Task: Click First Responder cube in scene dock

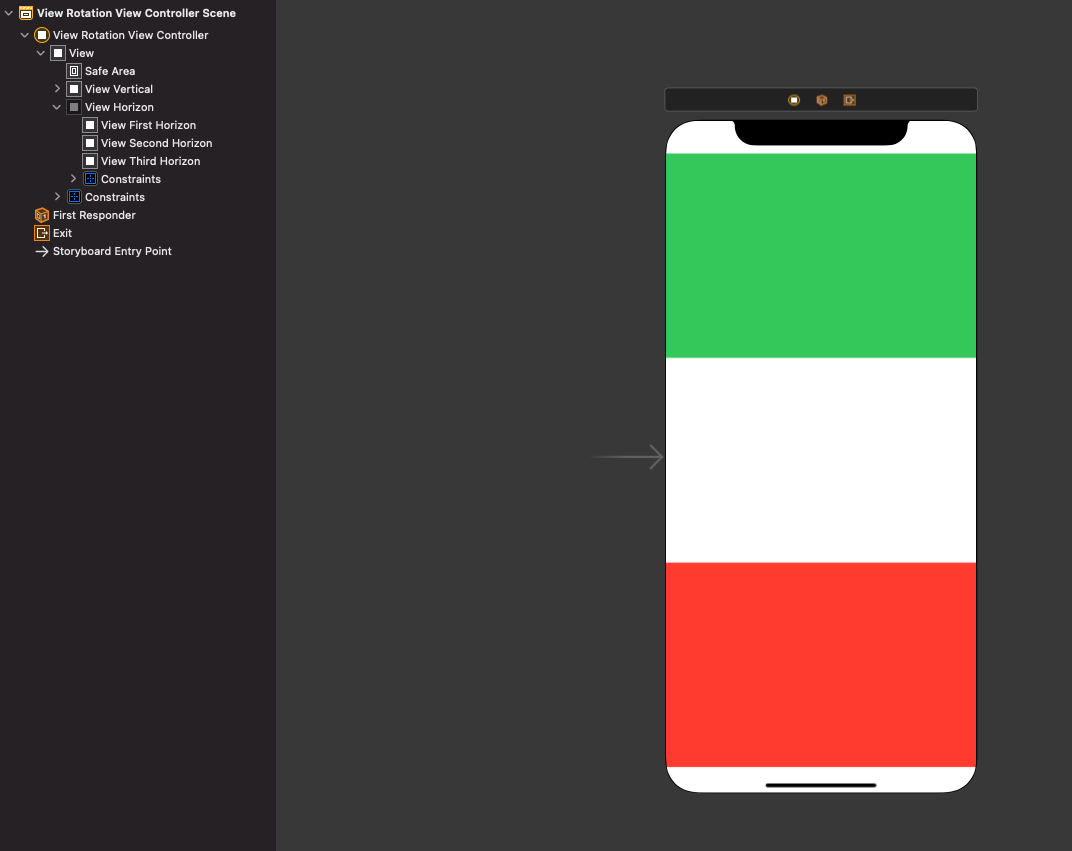Action: click(822, 100)
